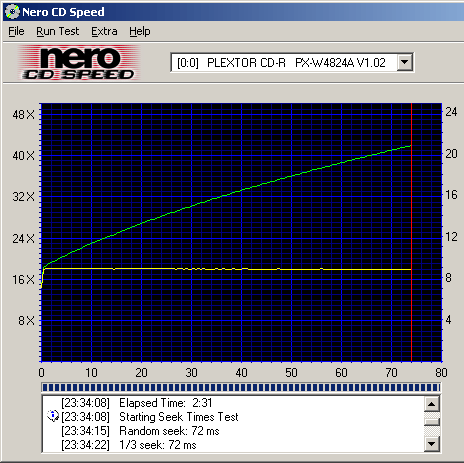
Task: Click the 80 minute axis label
Action: [x=441, y=372]
